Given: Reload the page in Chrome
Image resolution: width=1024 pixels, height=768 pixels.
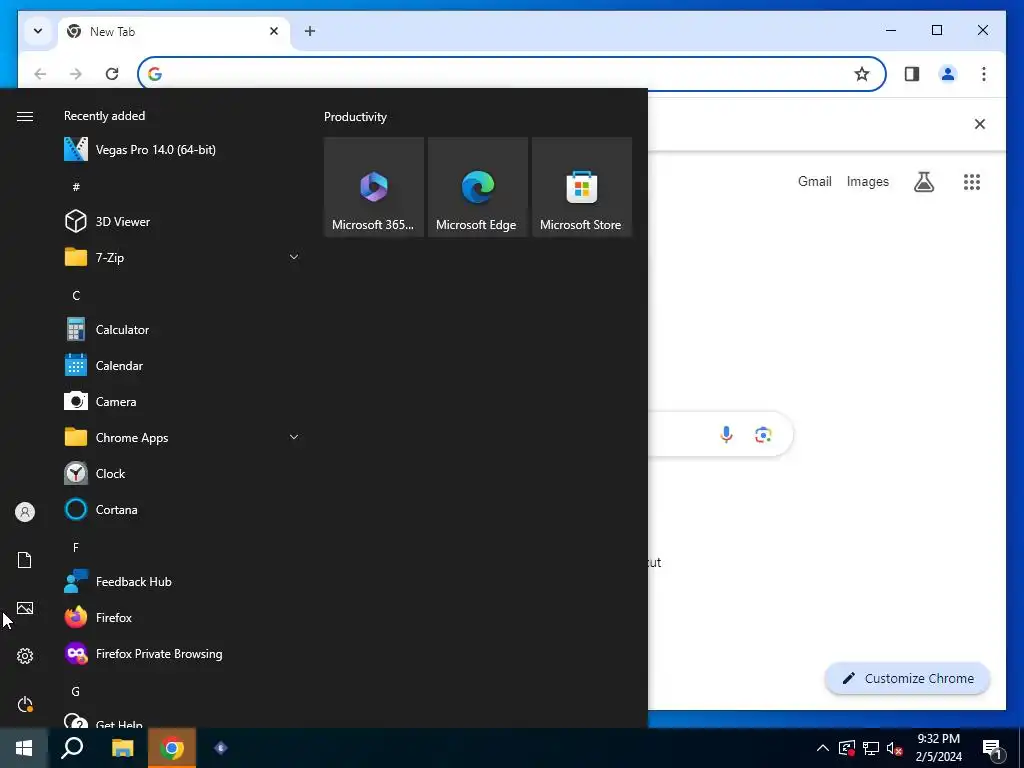Looking at the screenshot, I should (x=112, y=74).
